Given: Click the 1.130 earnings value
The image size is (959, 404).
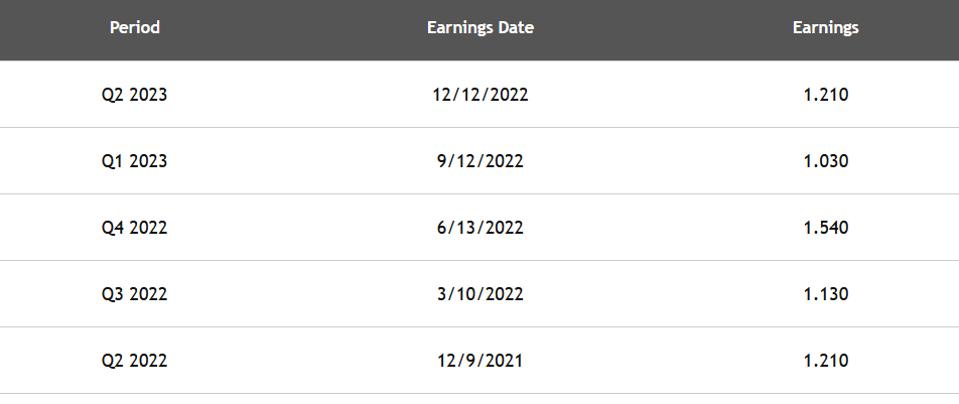Looking at the screenshot, I should (x=826, y=294).
